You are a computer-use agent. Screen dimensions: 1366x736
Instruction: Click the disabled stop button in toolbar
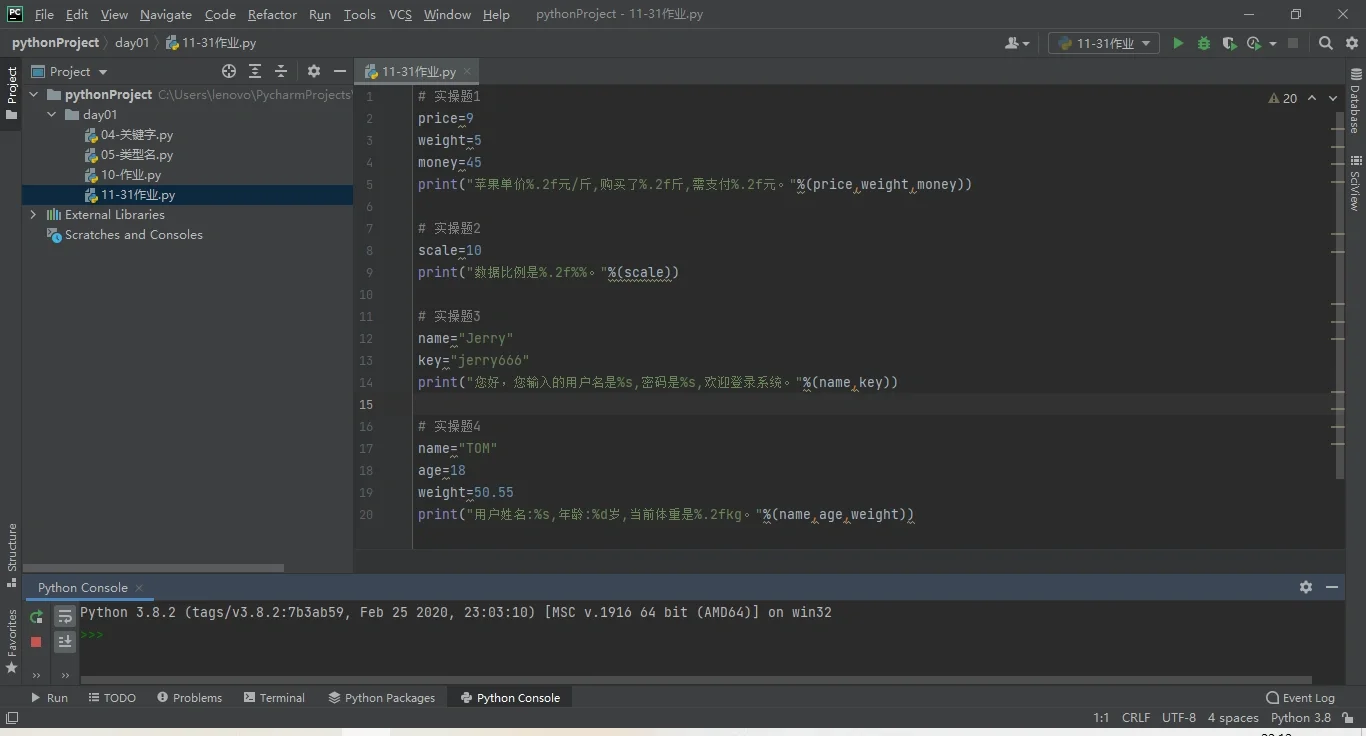coord(1293,43)
